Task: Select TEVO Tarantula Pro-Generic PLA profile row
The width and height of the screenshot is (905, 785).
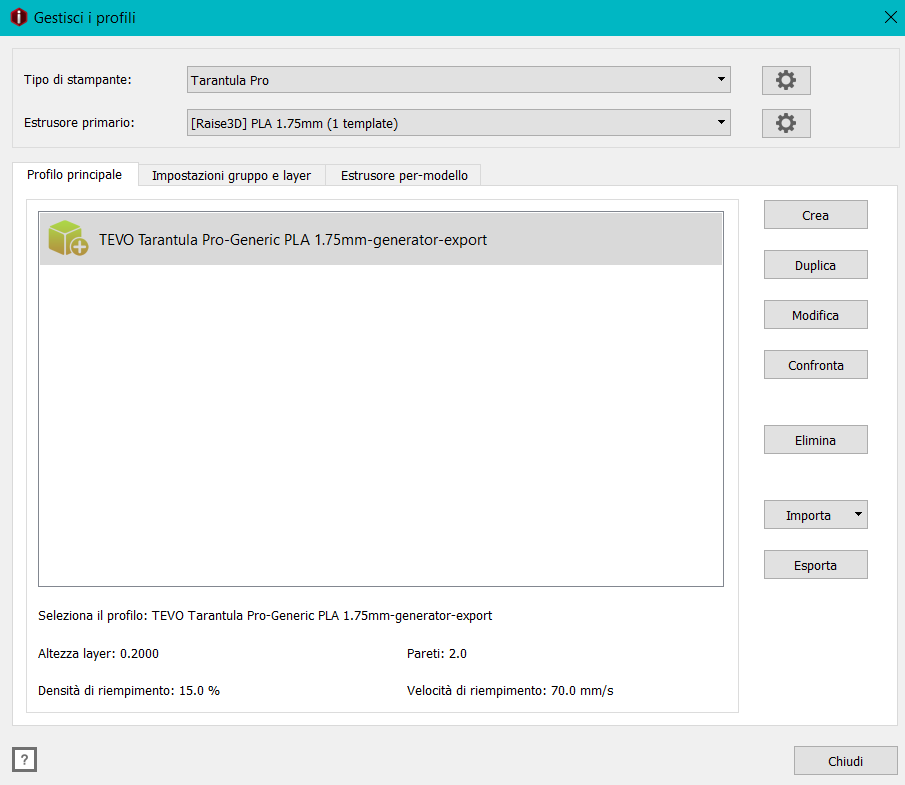Action: [381, 239]
